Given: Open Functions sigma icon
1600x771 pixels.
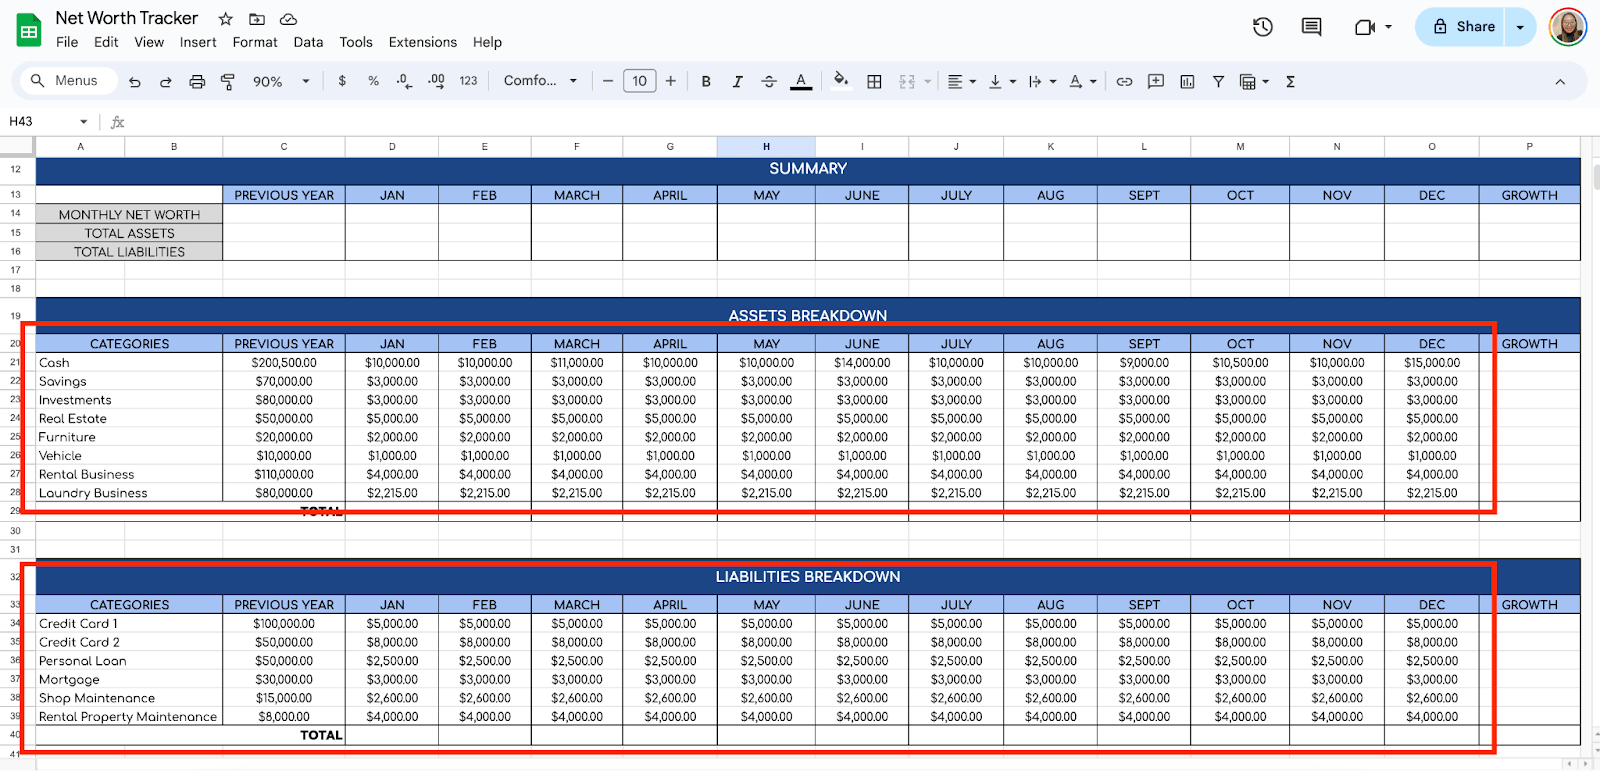Looking at the screenshot, I should tap(1290, 82).
